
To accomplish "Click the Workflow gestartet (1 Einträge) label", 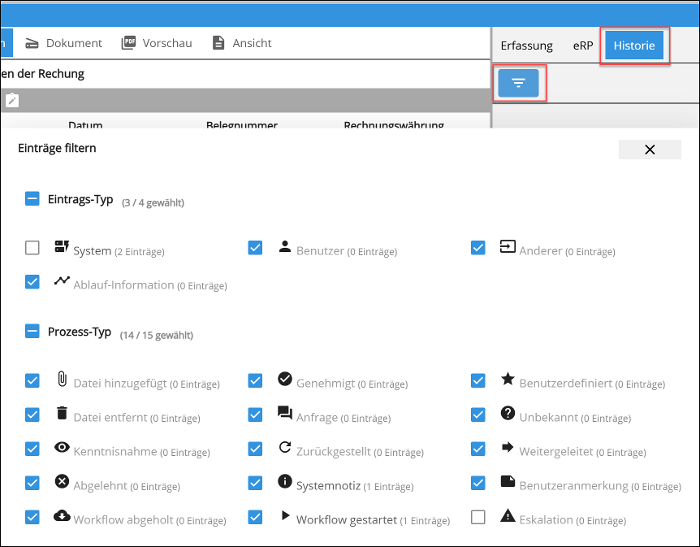I will [373, 520].
